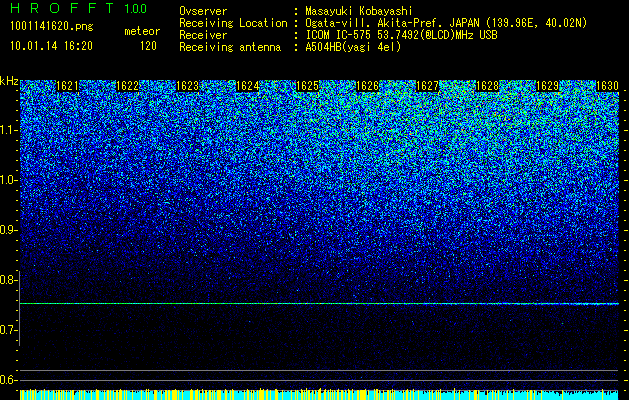
Task: Click the Receiving antenna label
Action: point(230,47)
